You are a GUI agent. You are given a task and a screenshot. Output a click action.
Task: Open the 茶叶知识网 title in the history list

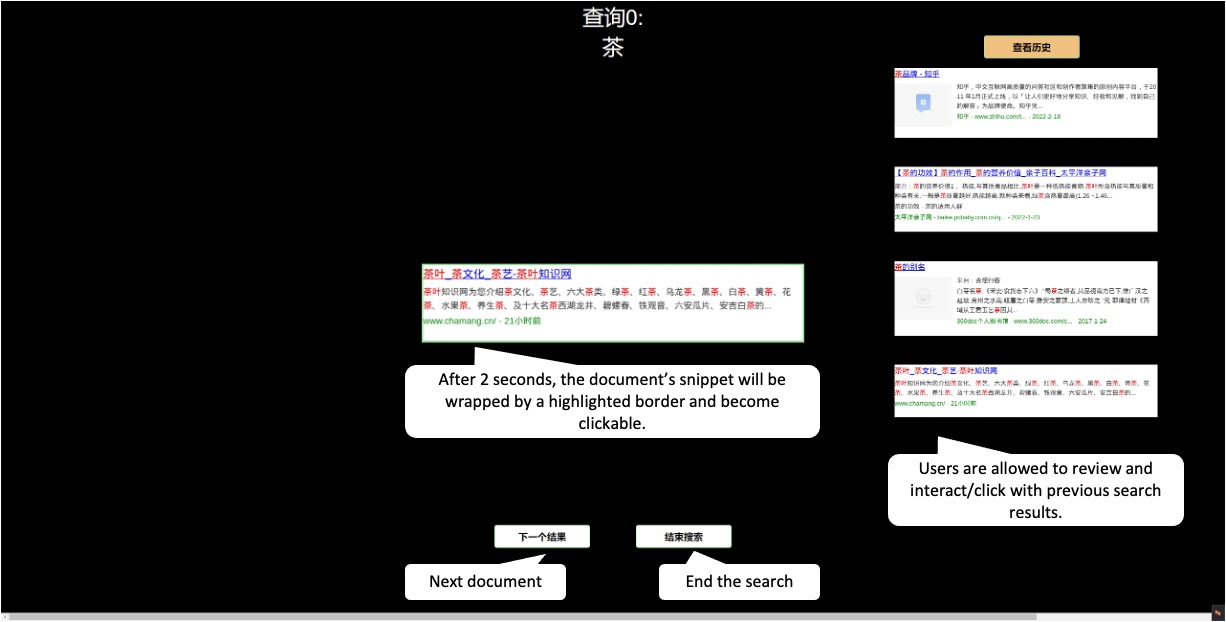(x=948, y=370)
